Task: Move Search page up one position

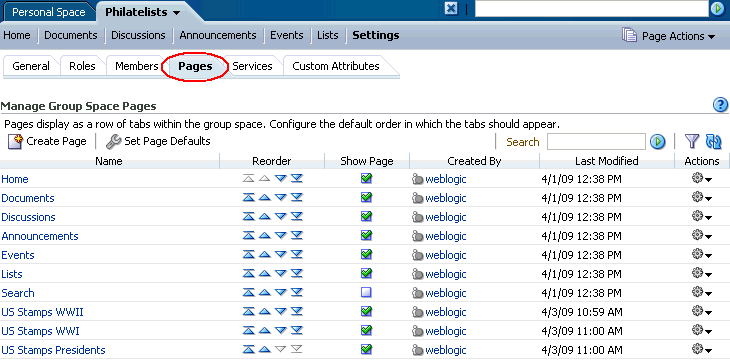Action: (264, 292)
